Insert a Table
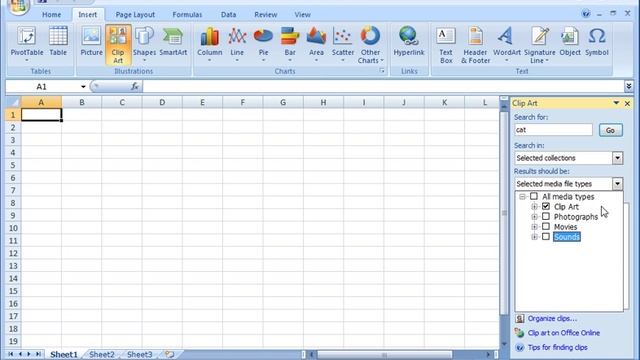The image size is (640, 360). 58,41
